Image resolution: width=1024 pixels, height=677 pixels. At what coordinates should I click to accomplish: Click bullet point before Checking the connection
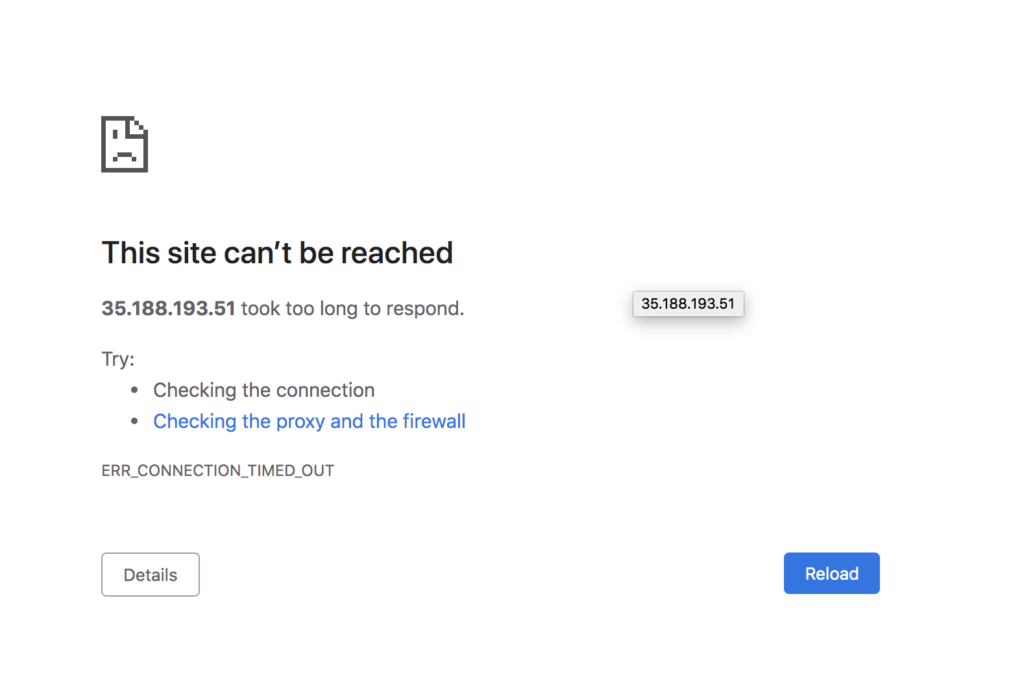tap(134, 390)
